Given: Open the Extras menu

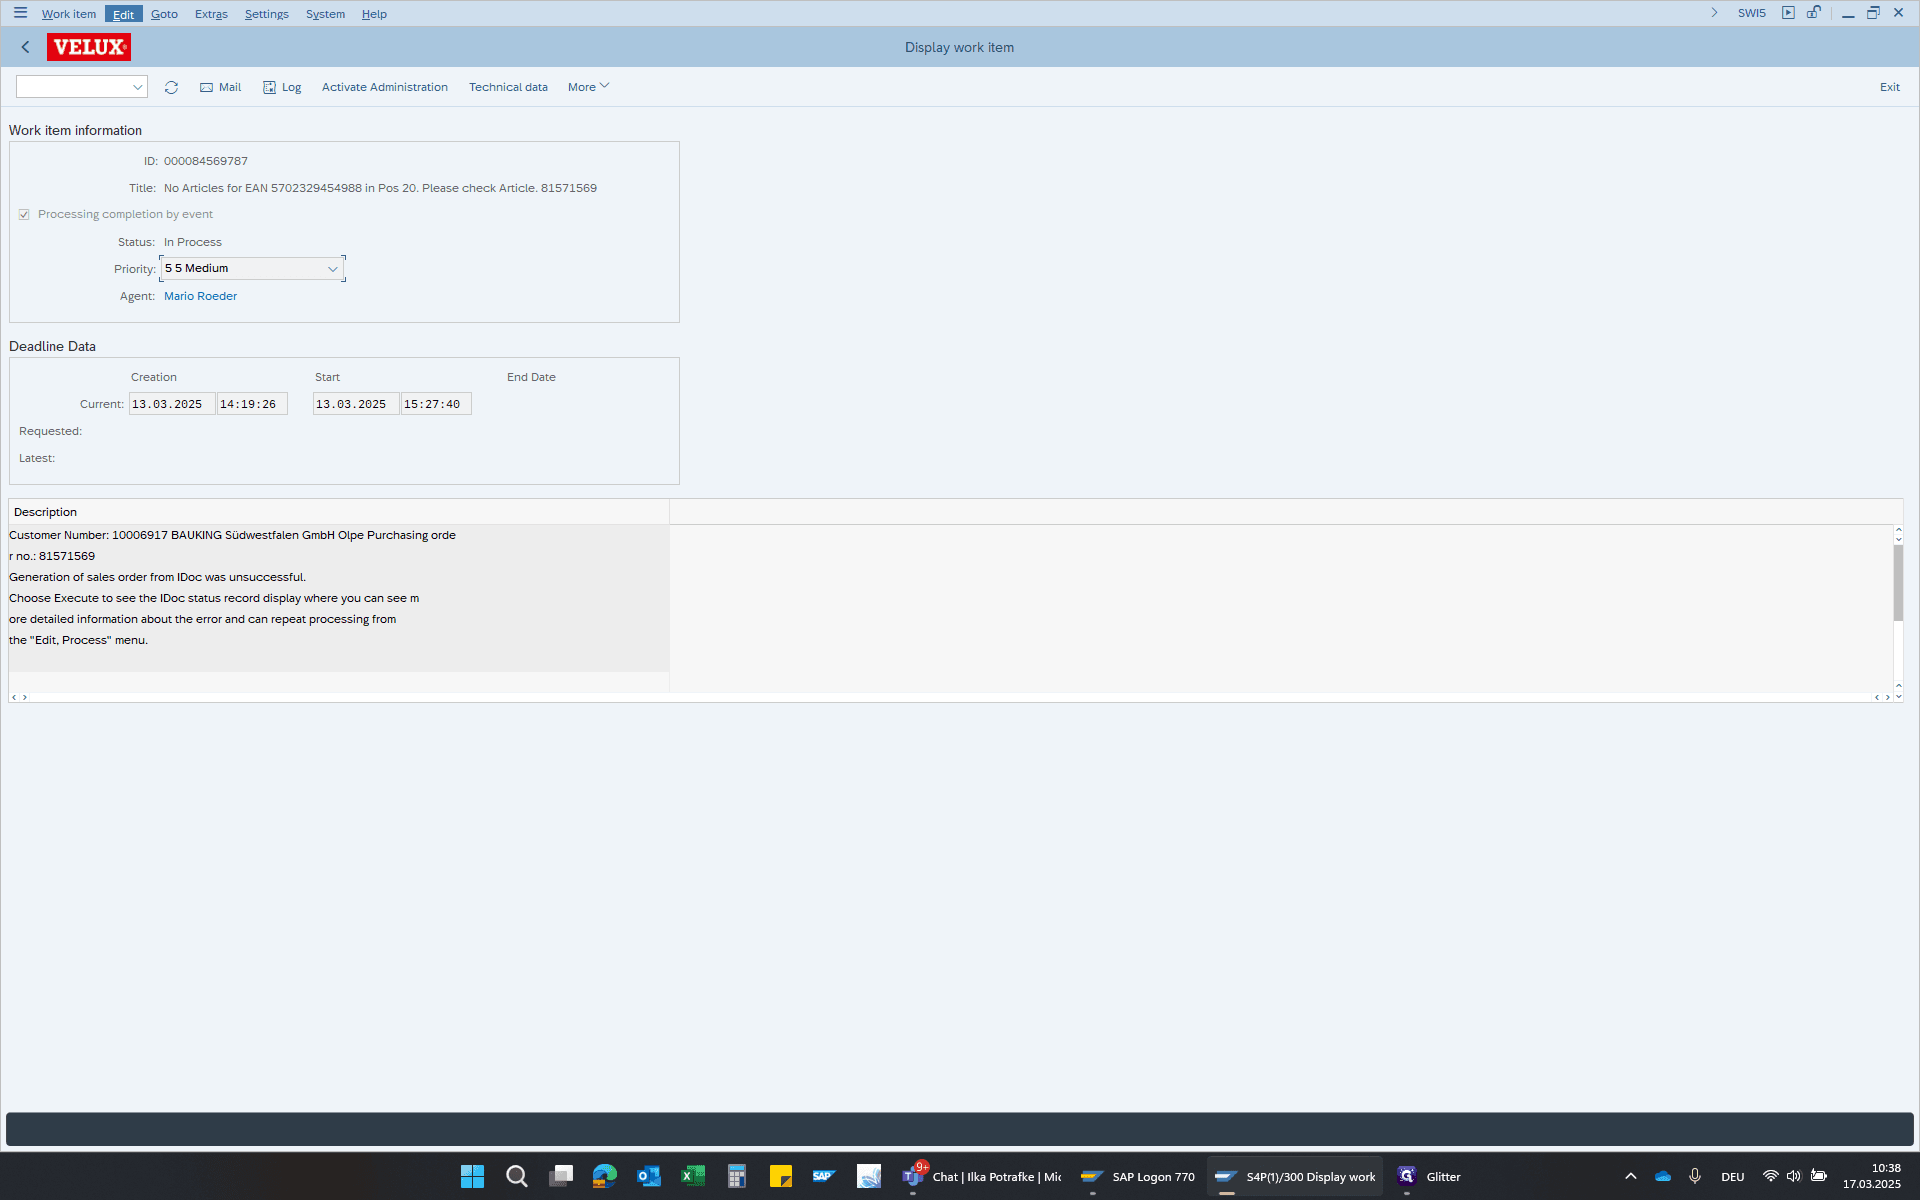Looking at the screenshot, I should click(x=211, y=14).
